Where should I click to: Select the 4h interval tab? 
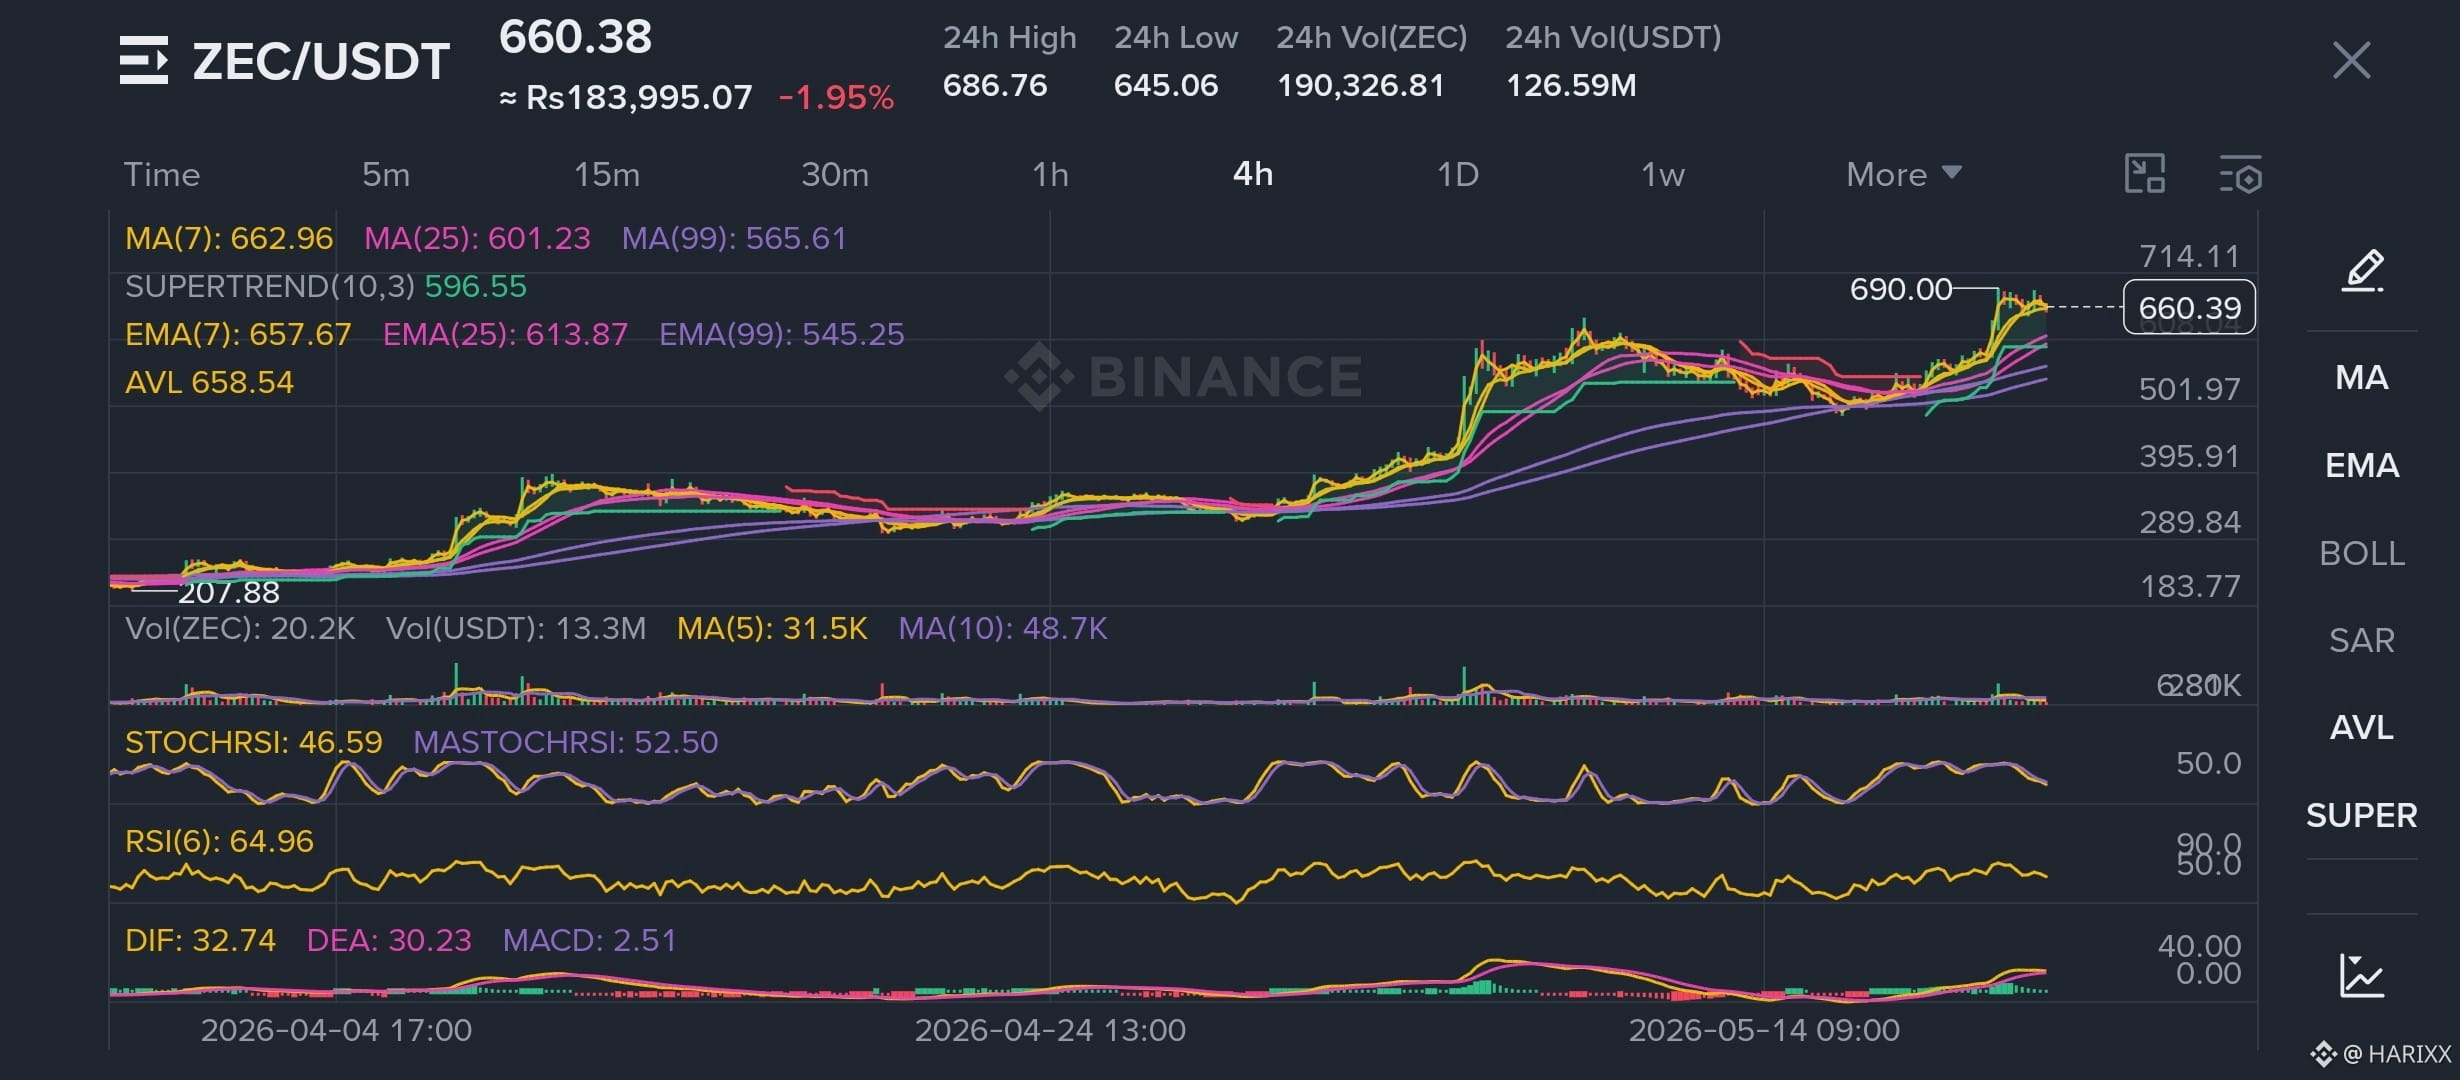click(1253, 174)
